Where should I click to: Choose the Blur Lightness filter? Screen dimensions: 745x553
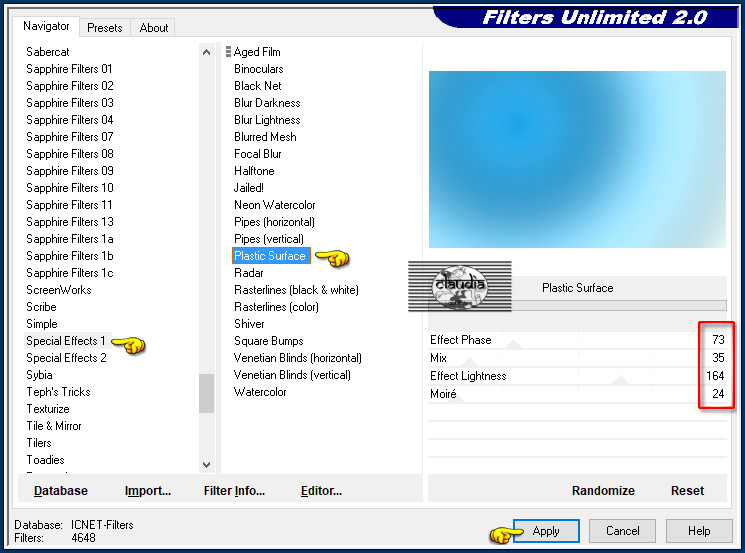tap(267, 120)
